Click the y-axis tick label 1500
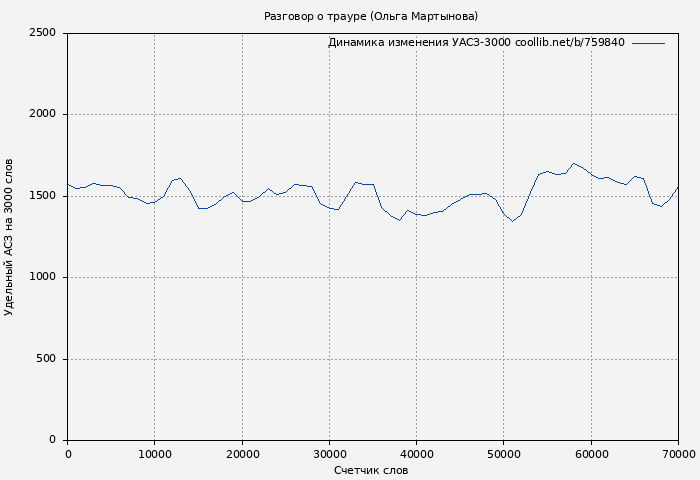 (x=43, y=196)
